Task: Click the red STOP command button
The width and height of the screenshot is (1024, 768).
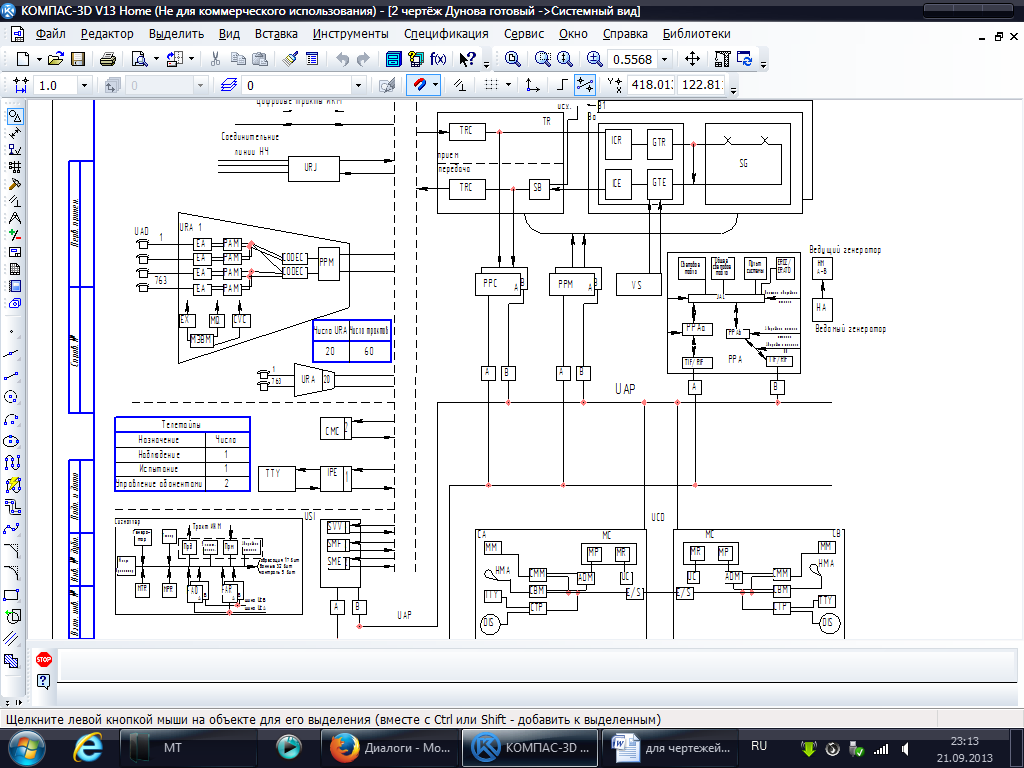Action: click(x=44, y=660)
